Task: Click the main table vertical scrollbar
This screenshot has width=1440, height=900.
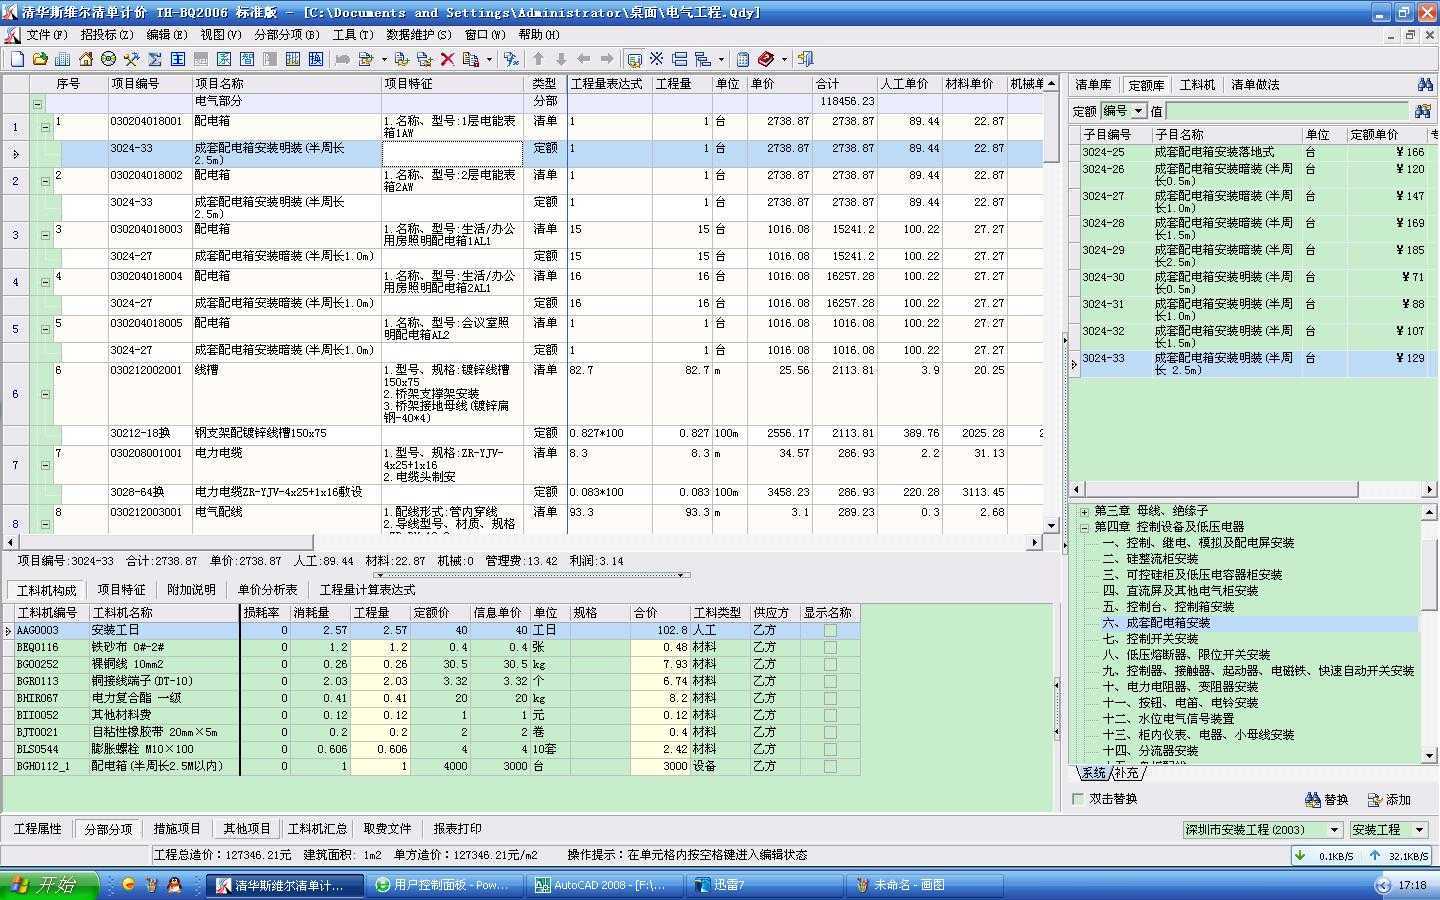Action: tap(1051, 304)
